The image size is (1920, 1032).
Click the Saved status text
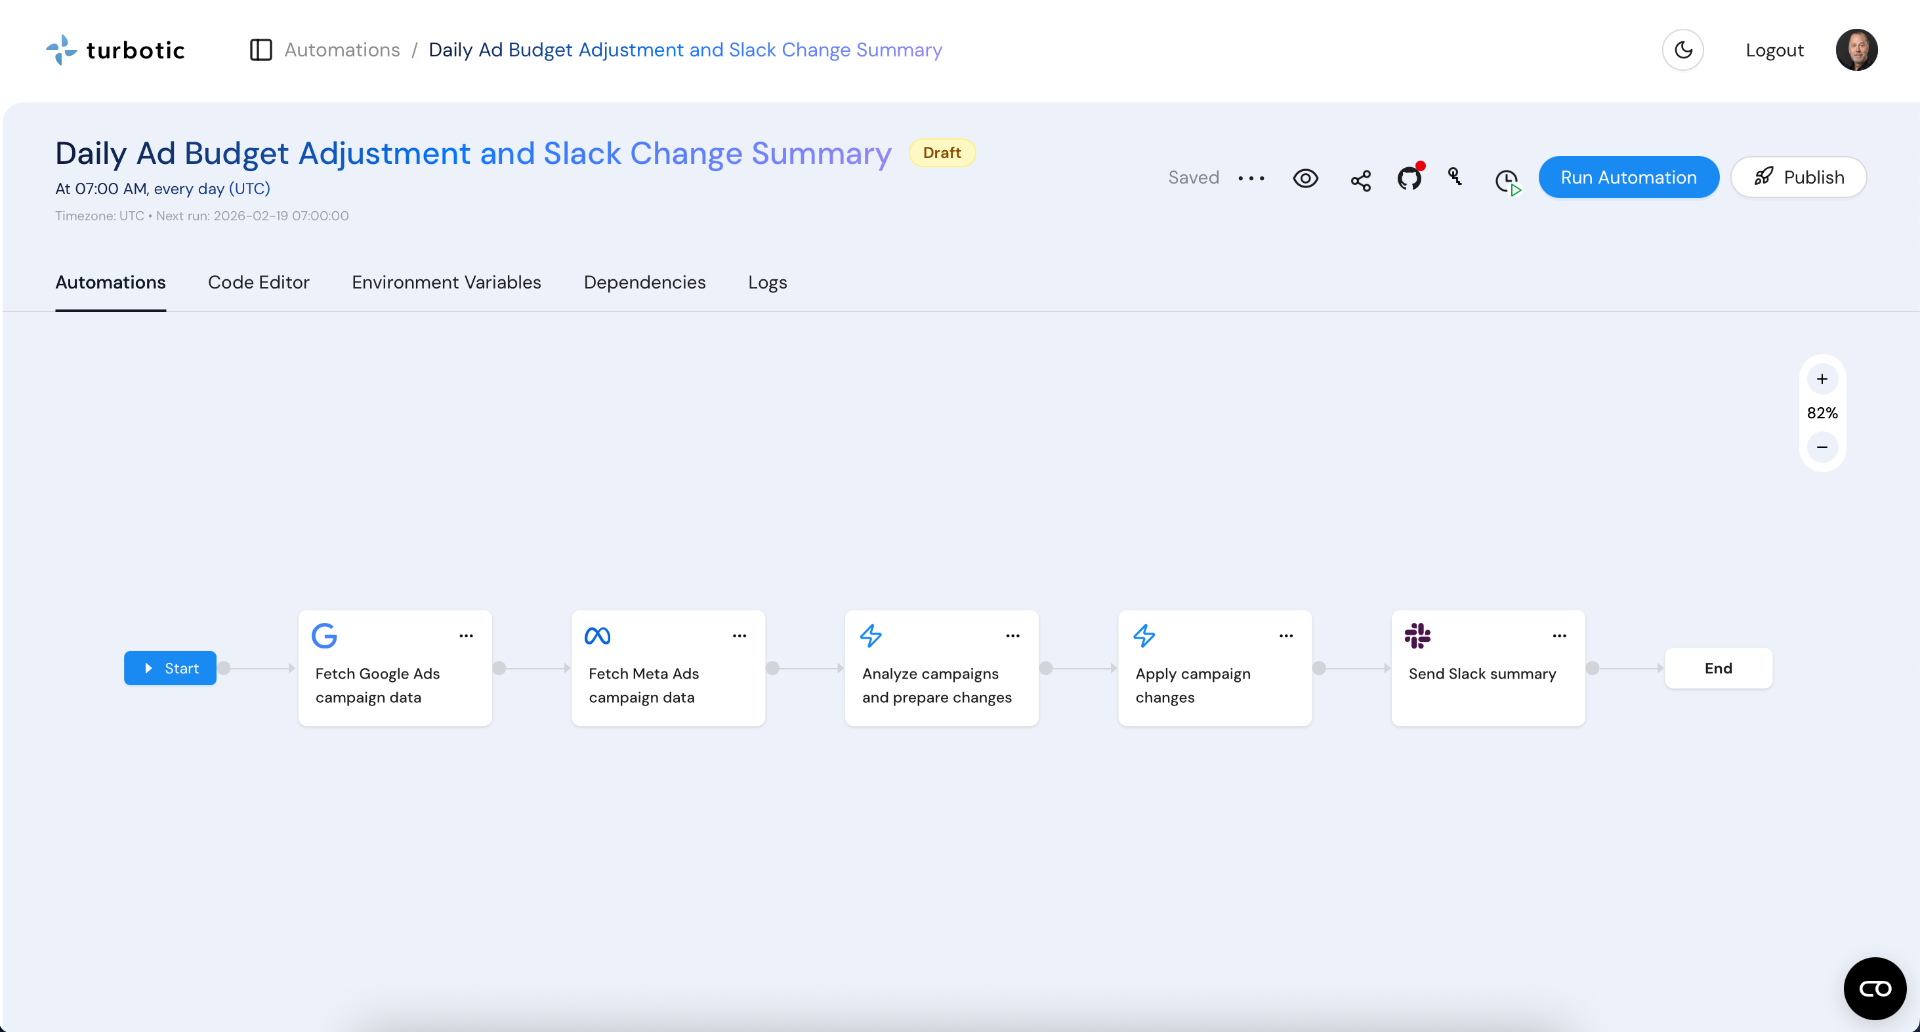(x=1193, y=178)
